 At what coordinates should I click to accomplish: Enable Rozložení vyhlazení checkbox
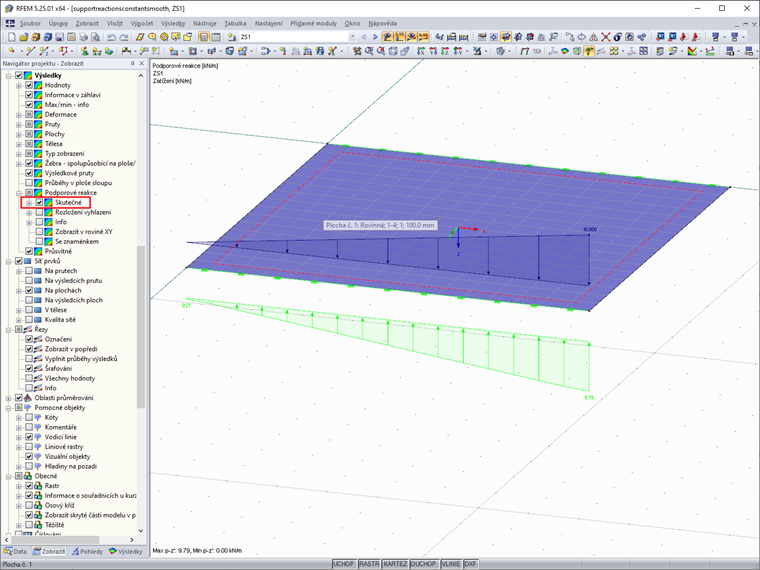pos(39,212)
